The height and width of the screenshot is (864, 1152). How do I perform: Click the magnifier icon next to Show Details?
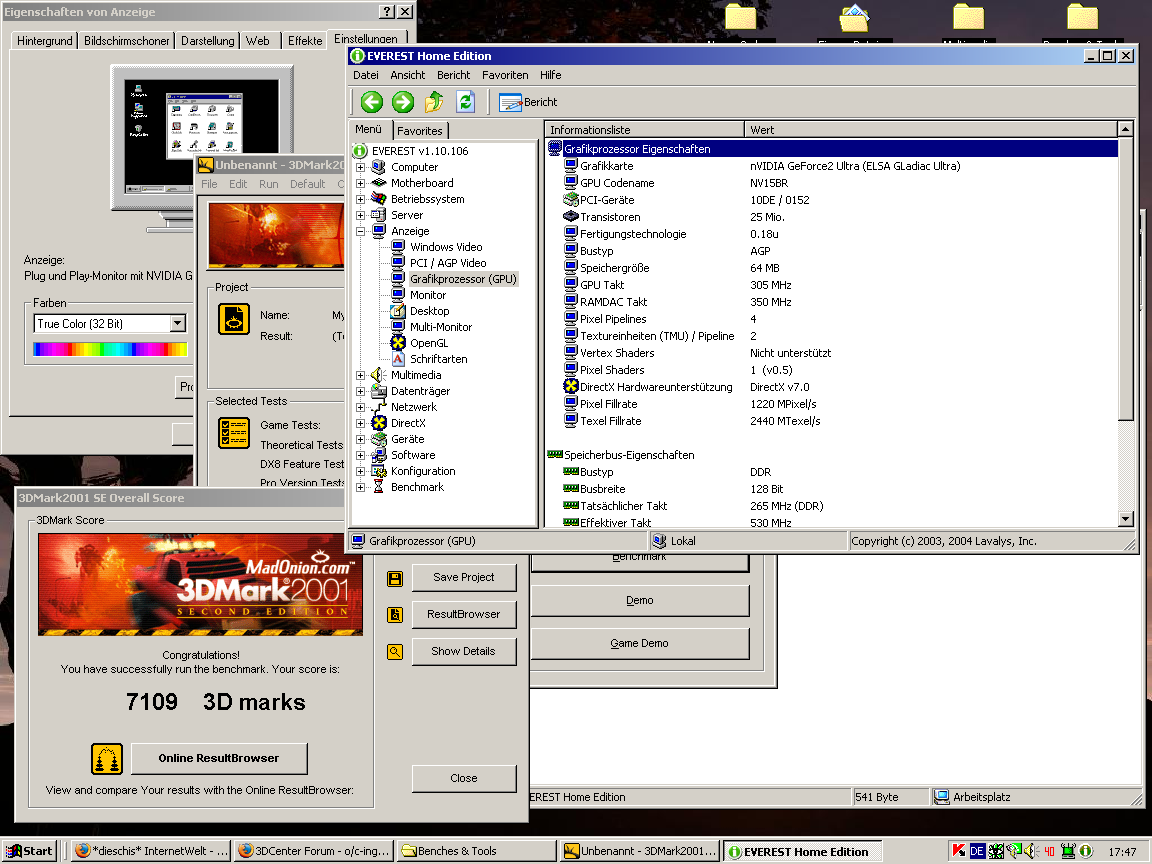[x=394, y=651]
